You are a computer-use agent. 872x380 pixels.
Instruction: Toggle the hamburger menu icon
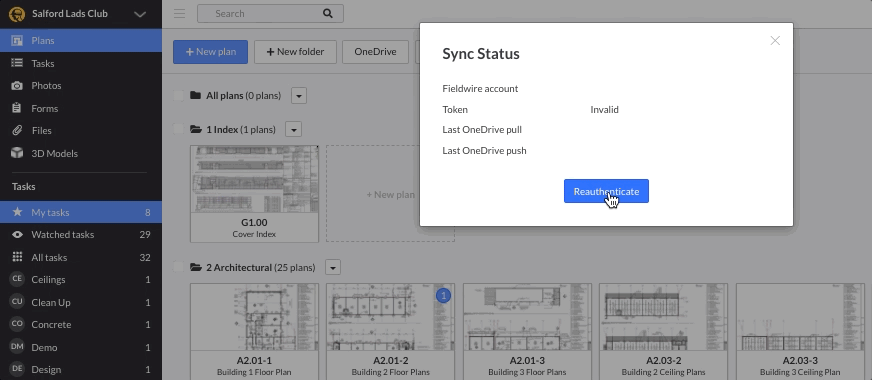[x=179, y=13]
